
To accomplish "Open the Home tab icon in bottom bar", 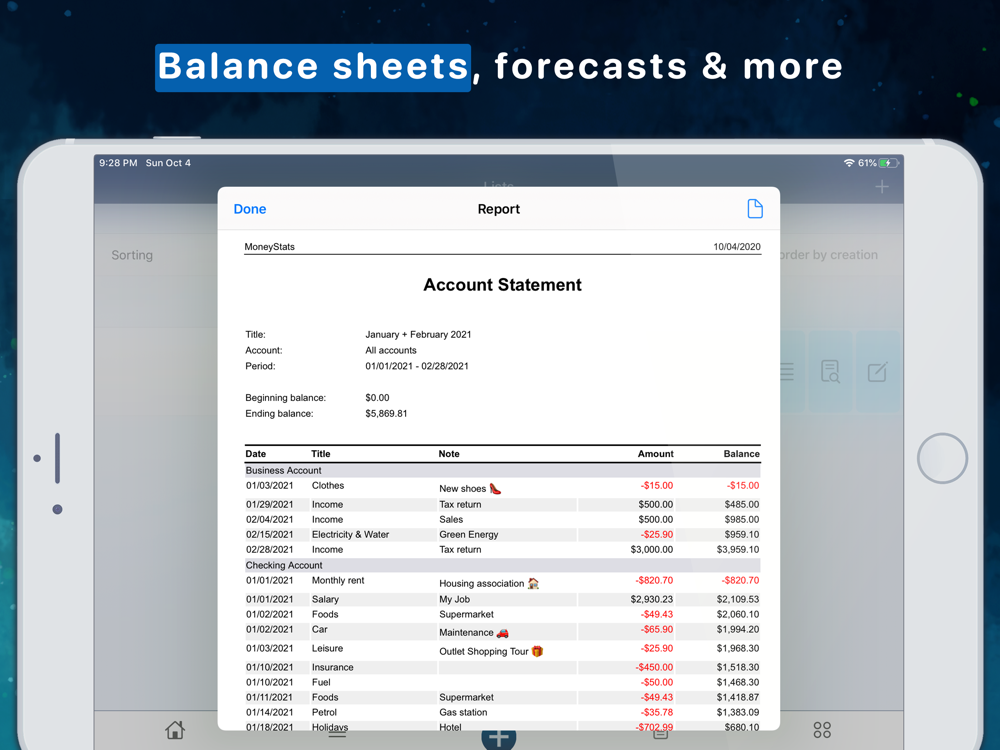I will point(175,730).
